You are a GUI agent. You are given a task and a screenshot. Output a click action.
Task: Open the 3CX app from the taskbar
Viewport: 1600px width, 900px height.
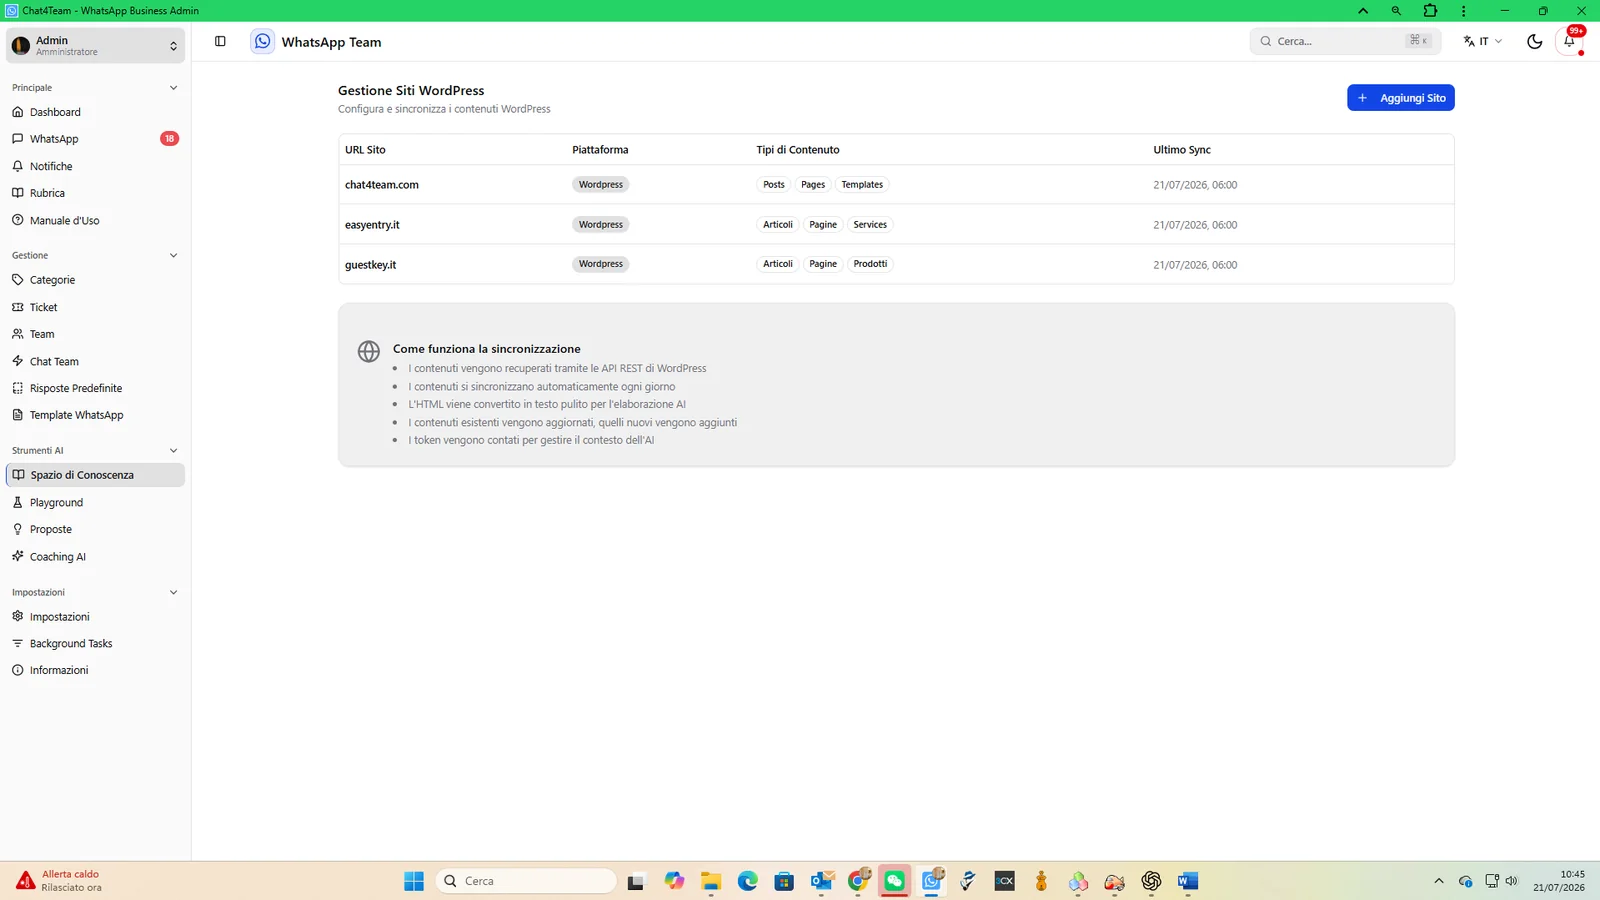(1005, 881)
